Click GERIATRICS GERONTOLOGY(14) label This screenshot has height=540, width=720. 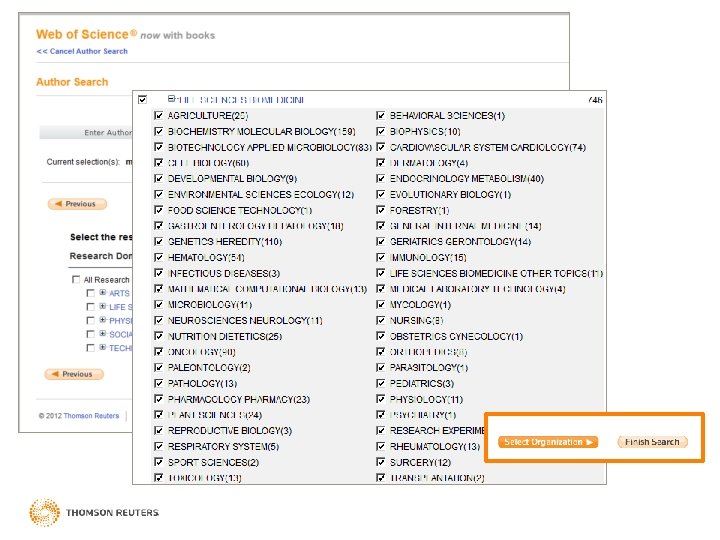pos(461,242)
